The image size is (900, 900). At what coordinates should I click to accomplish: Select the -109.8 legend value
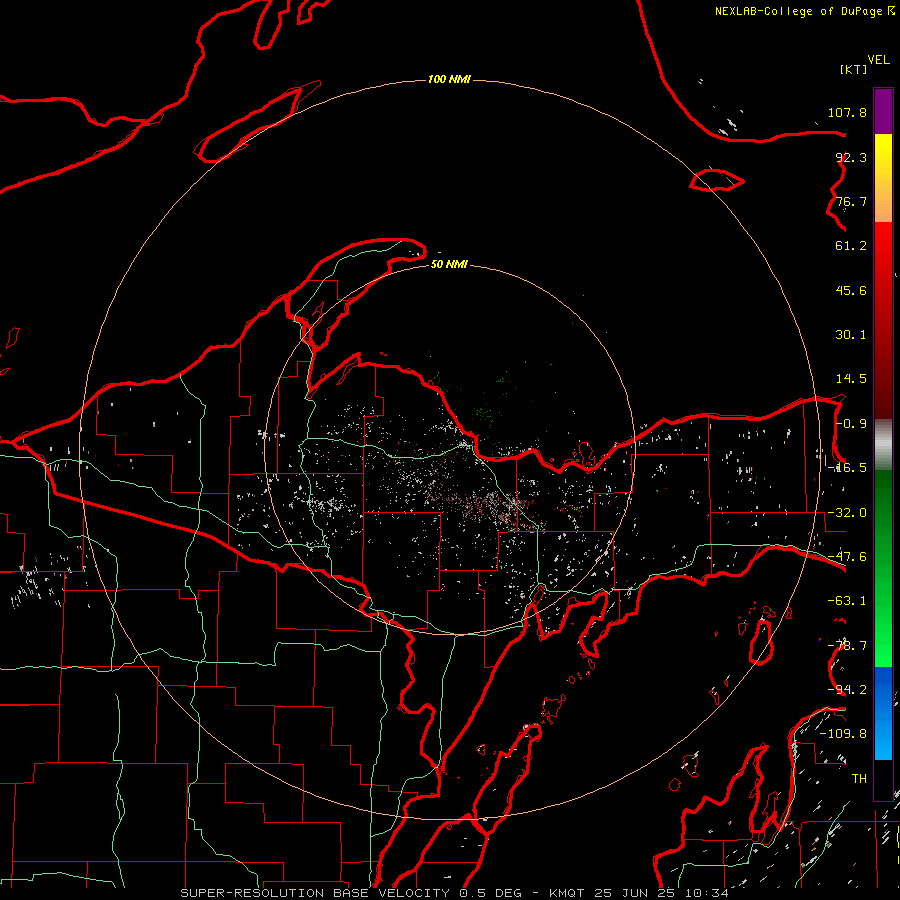(844, 734)
